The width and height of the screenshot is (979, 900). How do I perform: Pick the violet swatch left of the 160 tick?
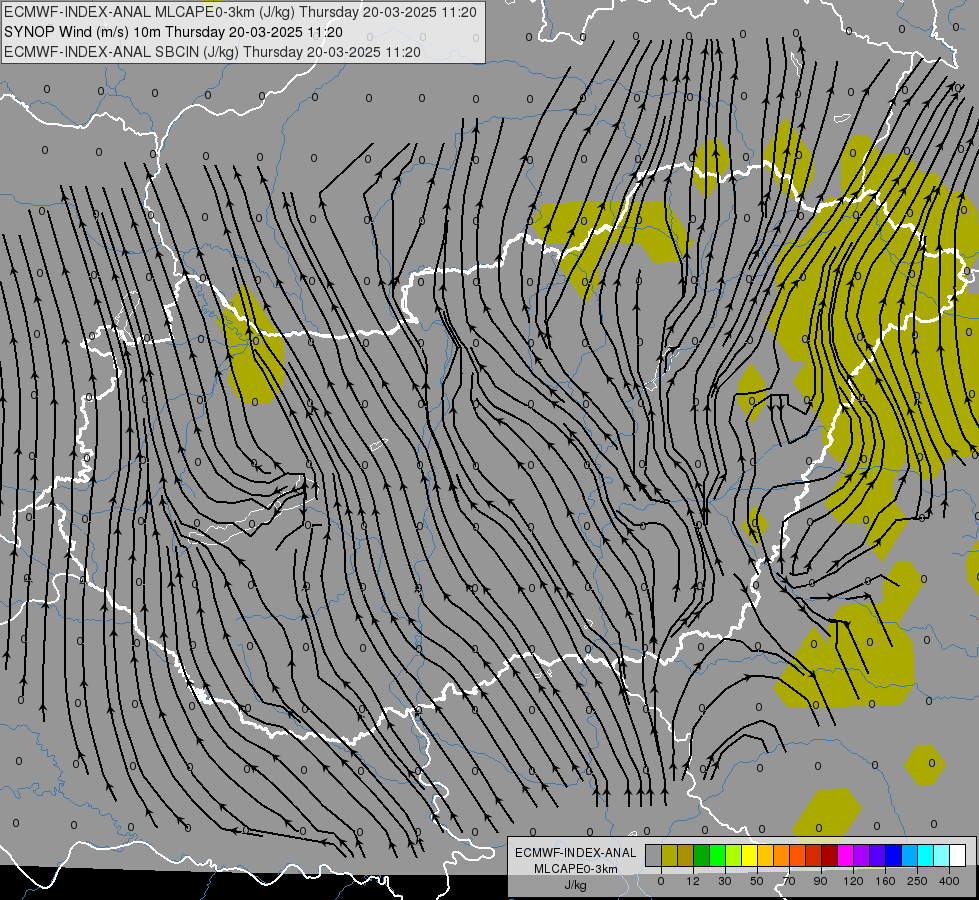pos(878,855)
